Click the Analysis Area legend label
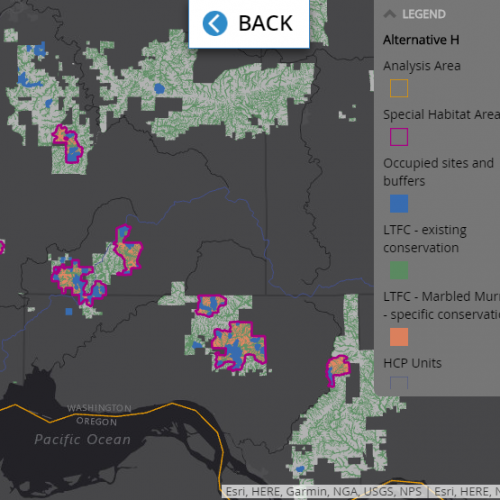Viewport: 500px width, 500px height. (x=422, y=66)
